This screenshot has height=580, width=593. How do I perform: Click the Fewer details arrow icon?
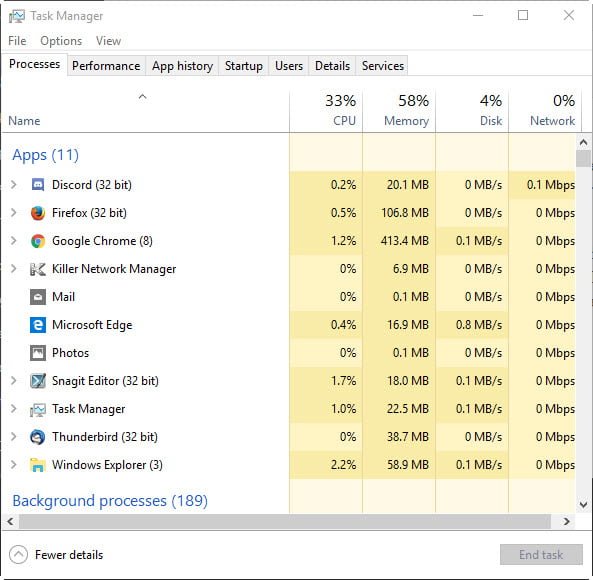tap(18, 555)
